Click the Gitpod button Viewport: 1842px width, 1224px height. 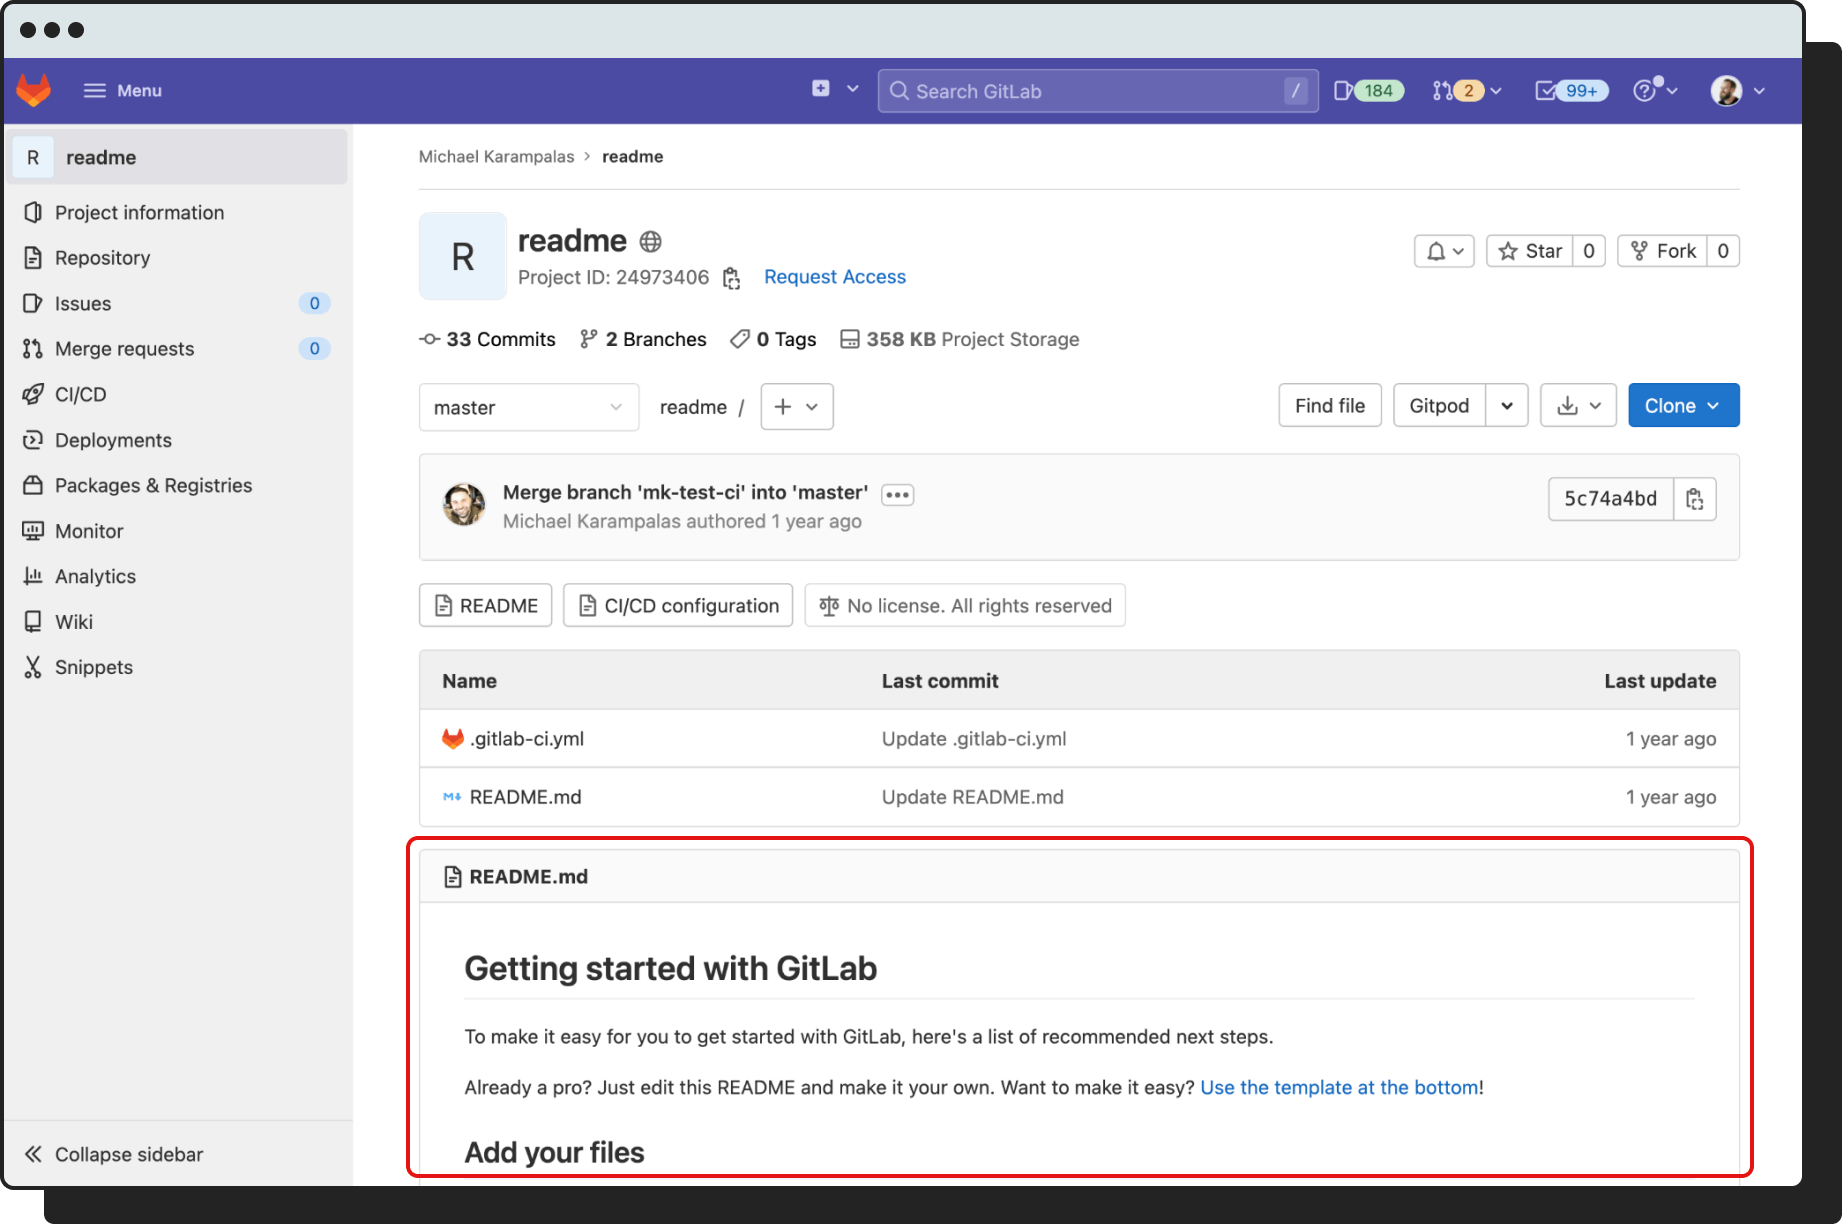pyautogui.click(x=1439, y=405)
